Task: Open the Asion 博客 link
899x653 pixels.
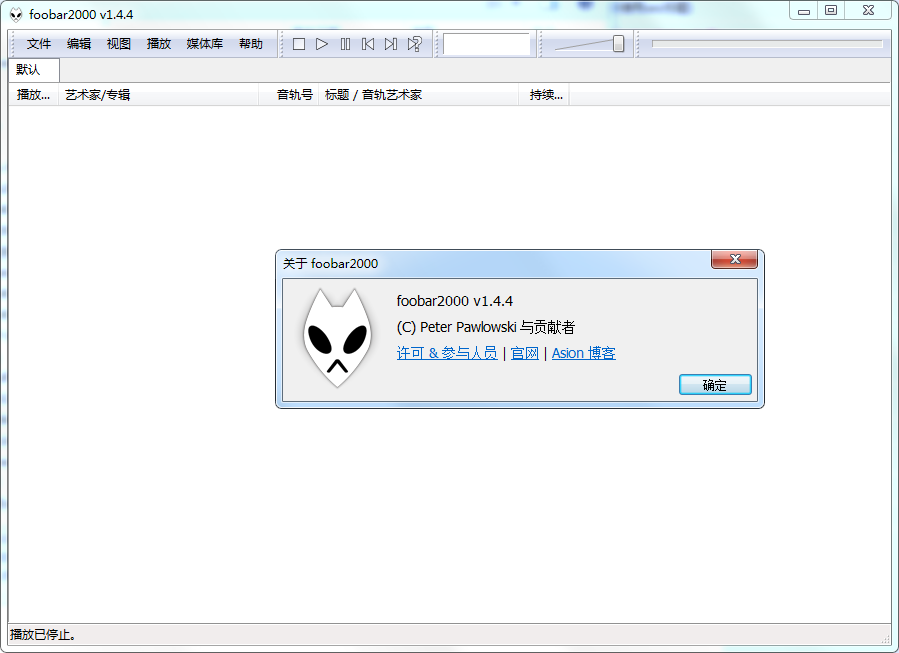Action: pos(584,353)
